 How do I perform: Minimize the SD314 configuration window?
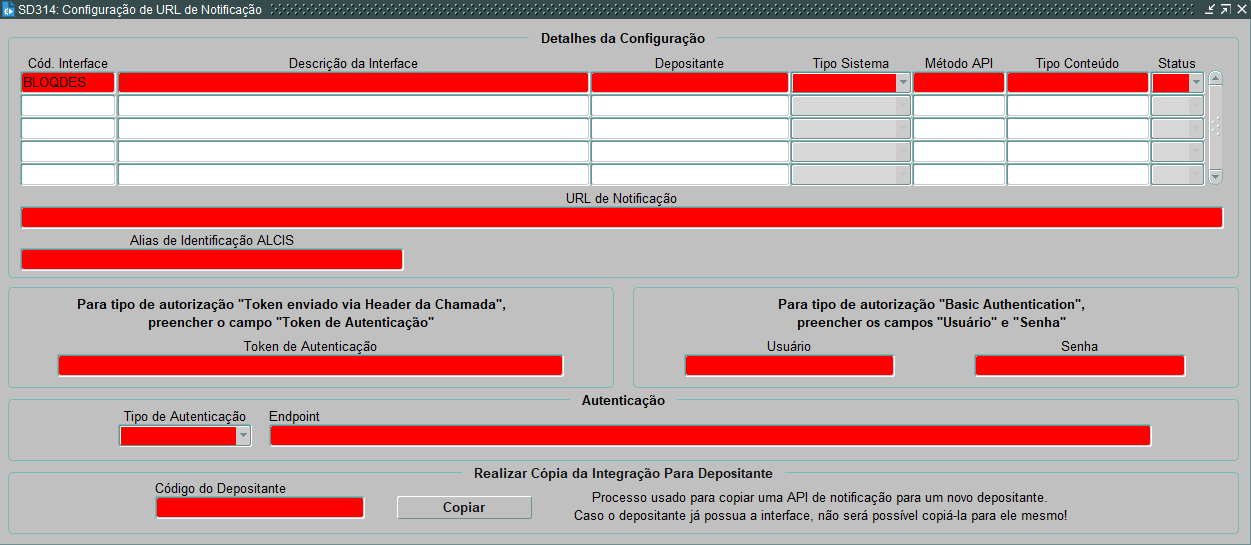[1211, 9]
